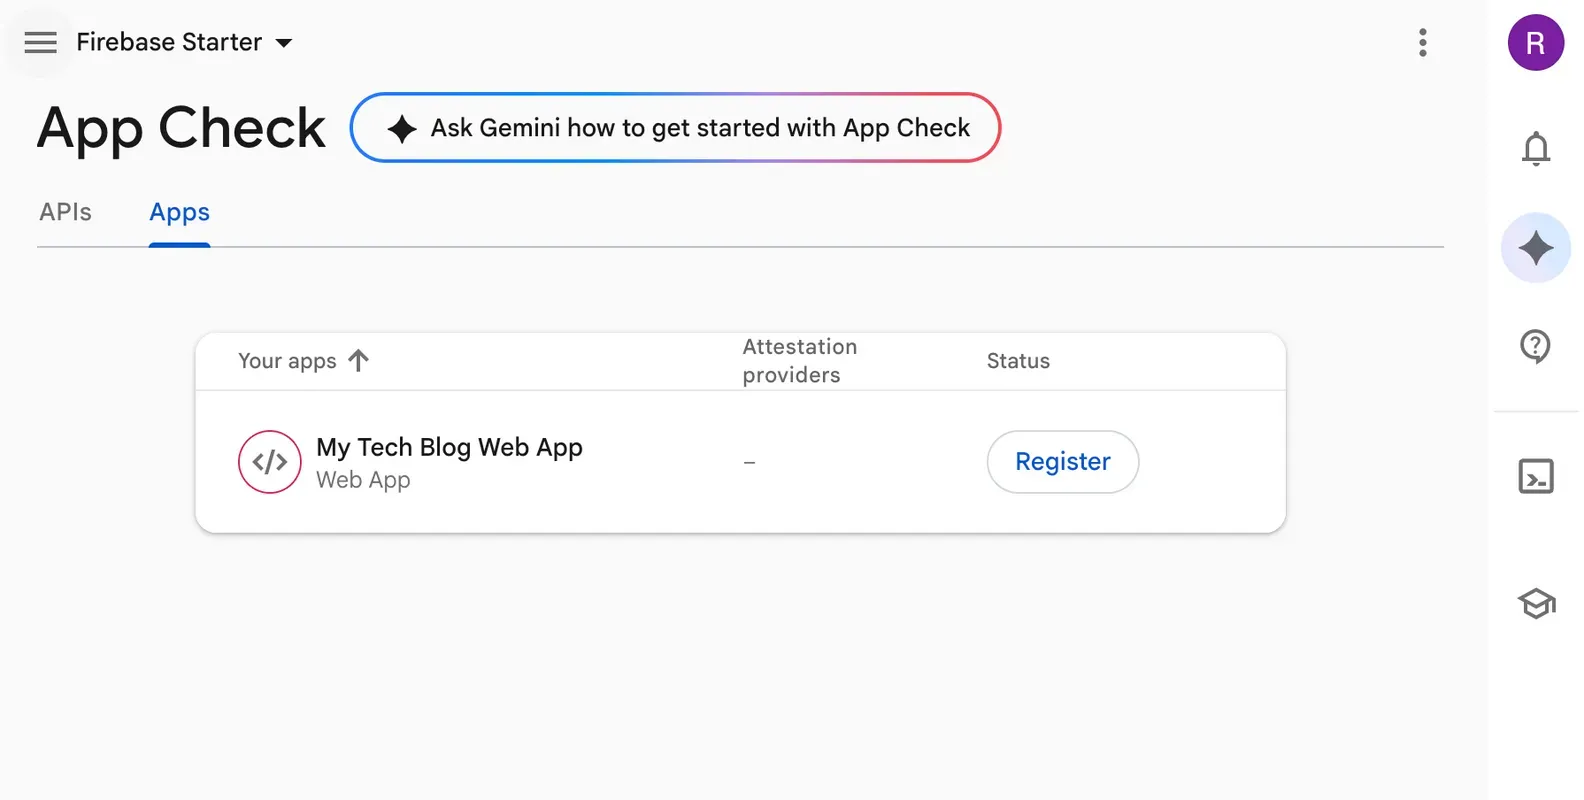Click the sparkle icon inside Ask Gemini button
The width and height of the screenshot is (1584, 800).
click(x=402, y=128)
